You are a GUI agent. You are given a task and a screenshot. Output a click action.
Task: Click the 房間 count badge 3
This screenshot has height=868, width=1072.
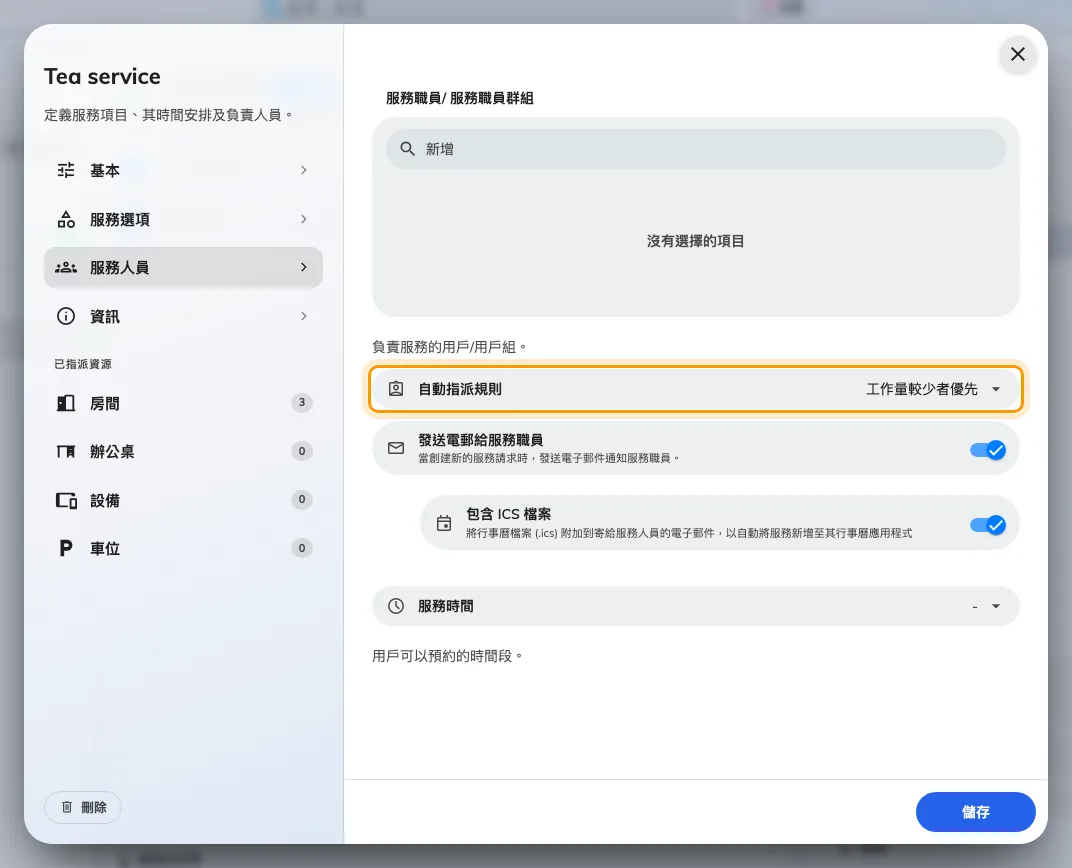coord(302,403)
